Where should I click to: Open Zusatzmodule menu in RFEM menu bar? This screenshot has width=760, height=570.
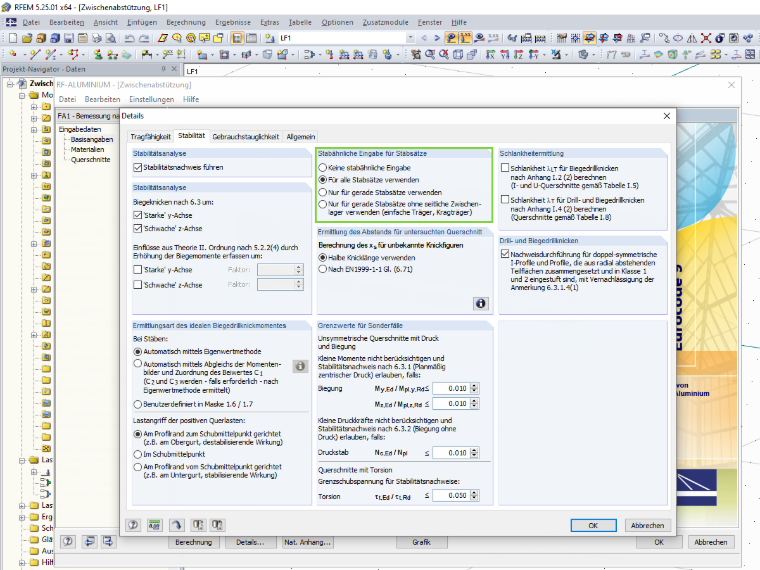pyautogui.click(x=385, y=22)
